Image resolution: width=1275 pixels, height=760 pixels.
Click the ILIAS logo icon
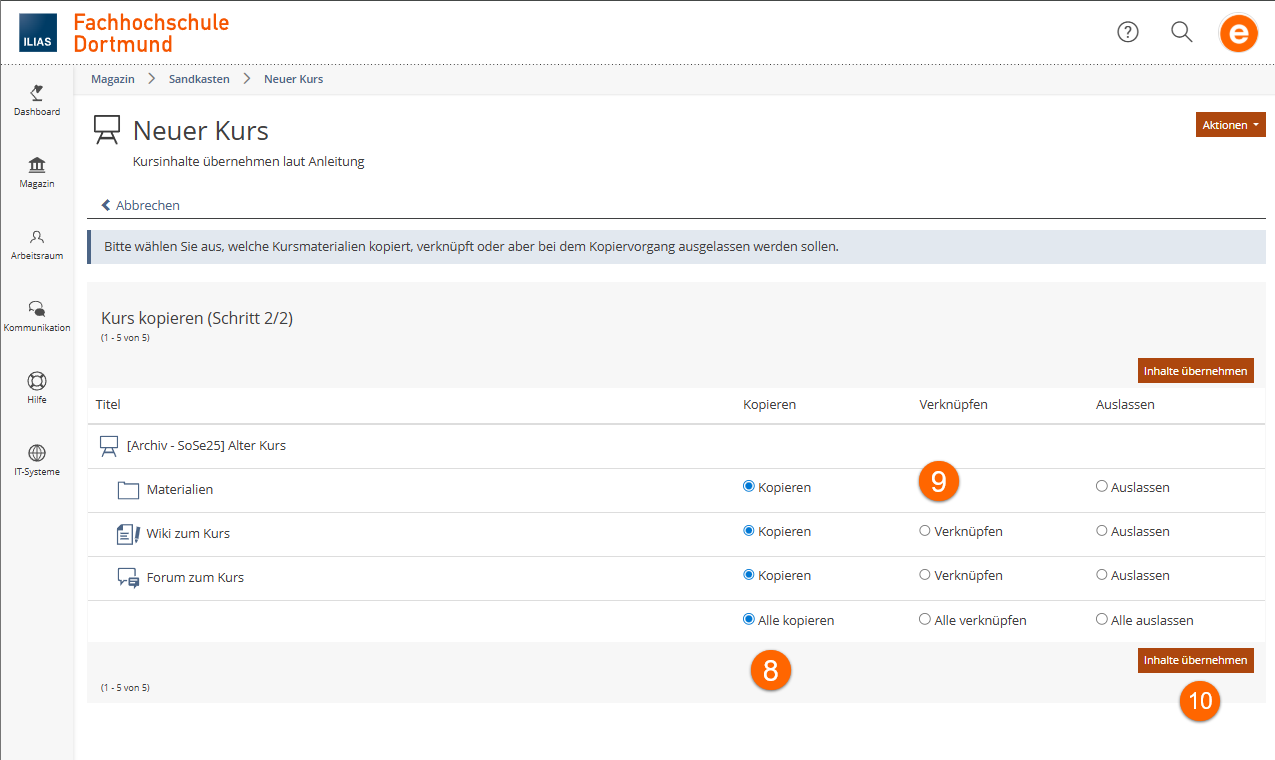pos(37,33)
